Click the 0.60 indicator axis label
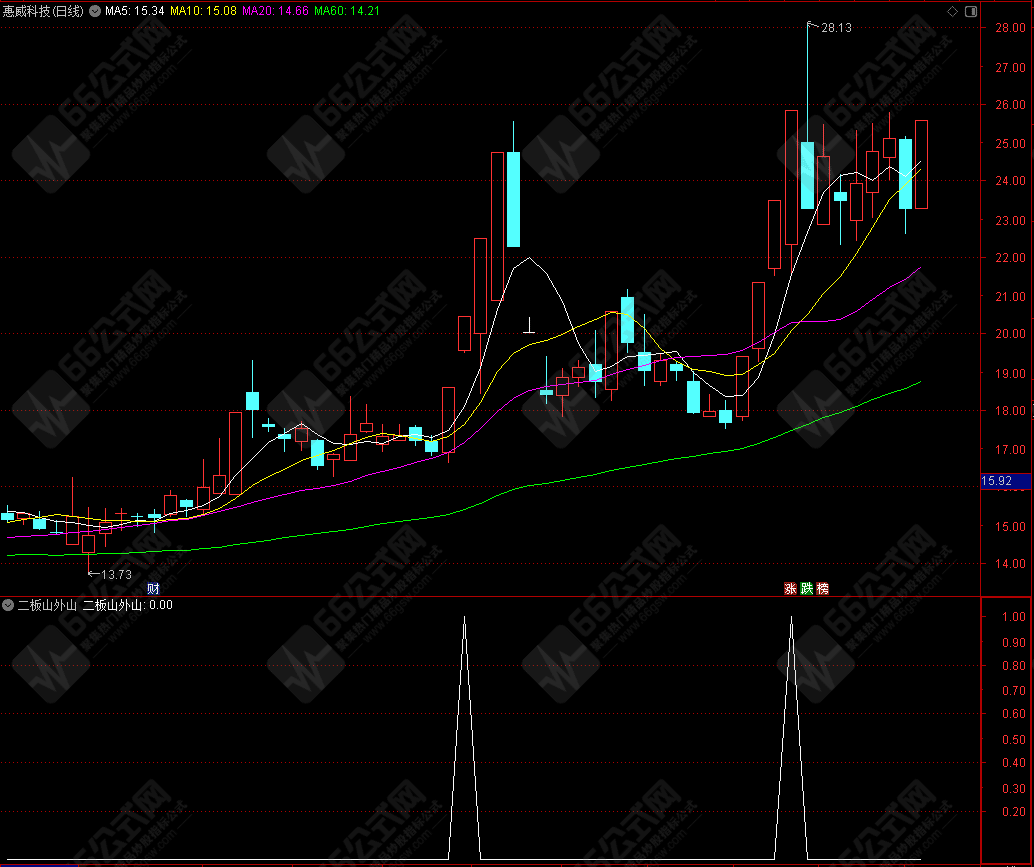1034x867 pixels. coord(1014,713)
